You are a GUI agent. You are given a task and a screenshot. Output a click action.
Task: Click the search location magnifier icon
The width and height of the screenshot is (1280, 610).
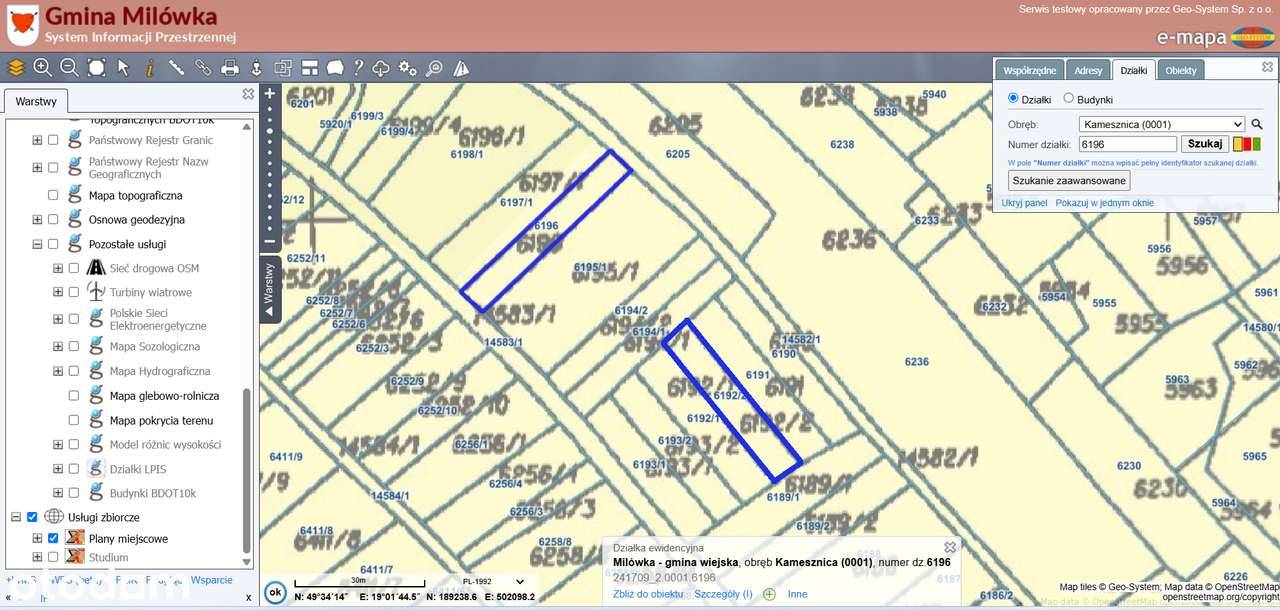click(x=434, y=68)
